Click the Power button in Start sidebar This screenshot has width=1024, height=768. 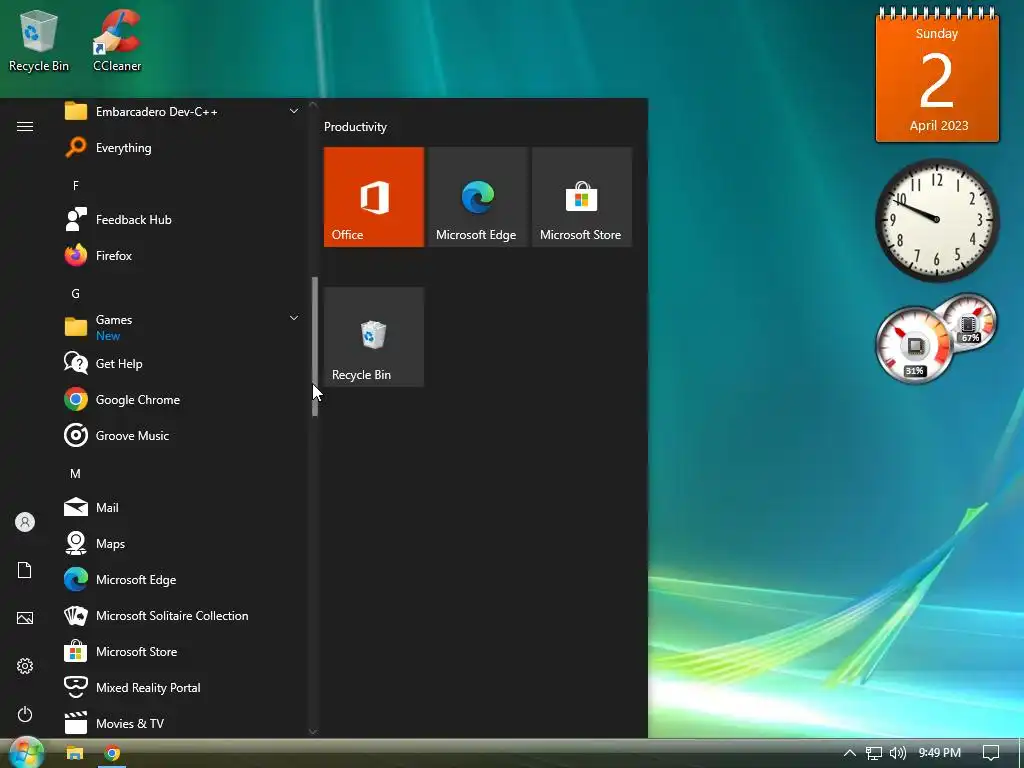[25, 714]
